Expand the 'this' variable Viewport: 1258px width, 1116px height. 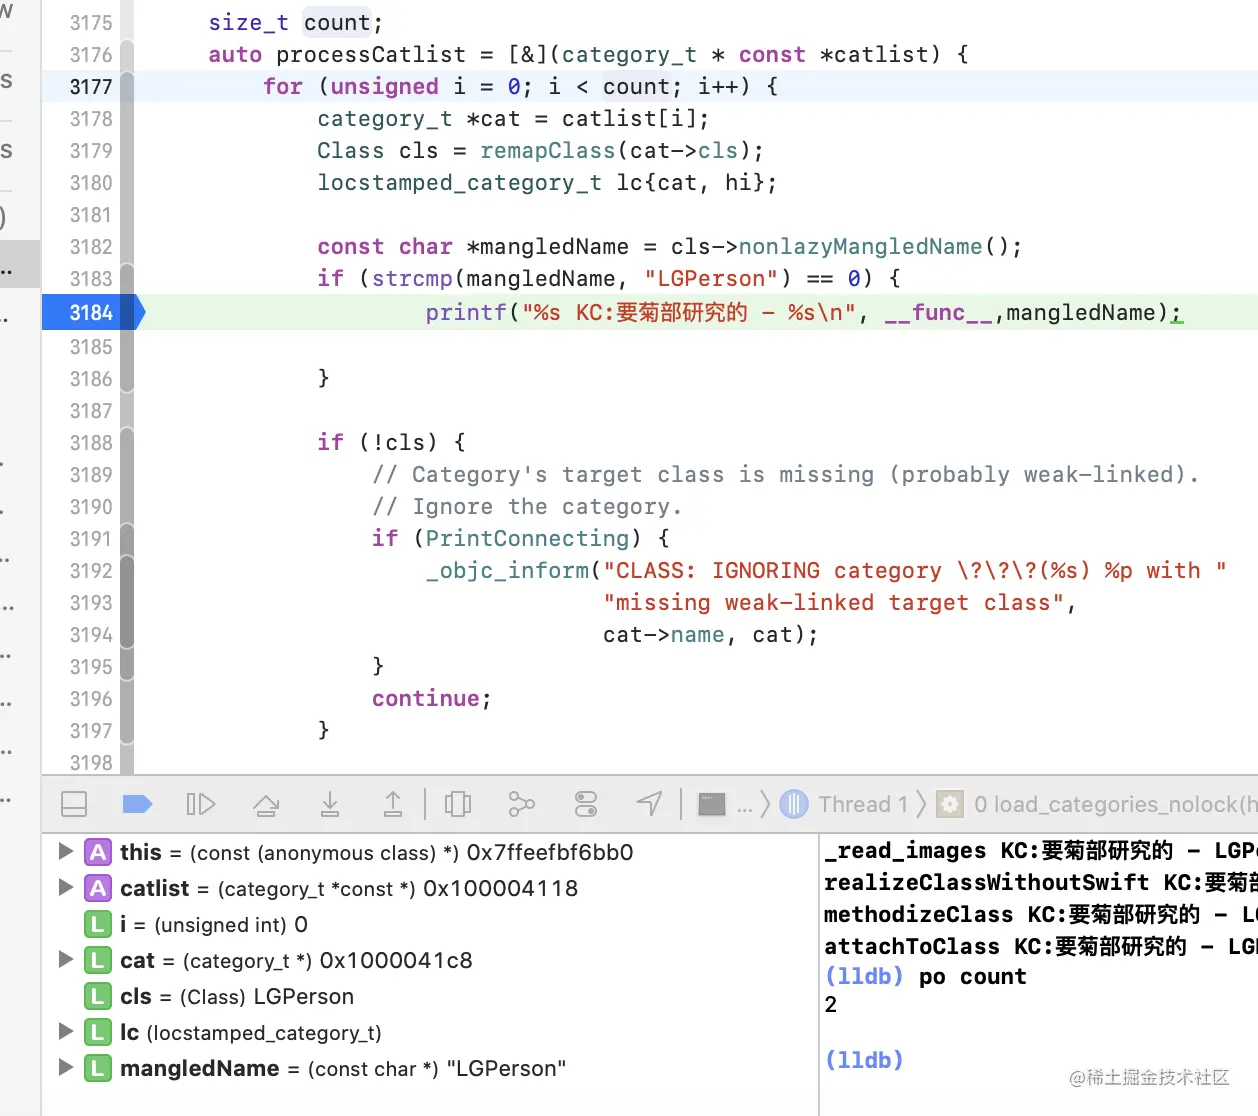tap(66, 852)
